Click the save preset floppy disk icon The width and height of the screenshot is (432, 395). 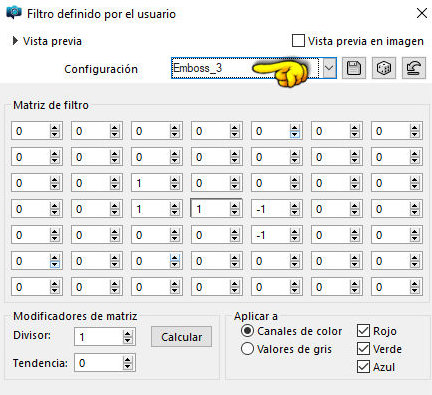(x=354, y=68)
